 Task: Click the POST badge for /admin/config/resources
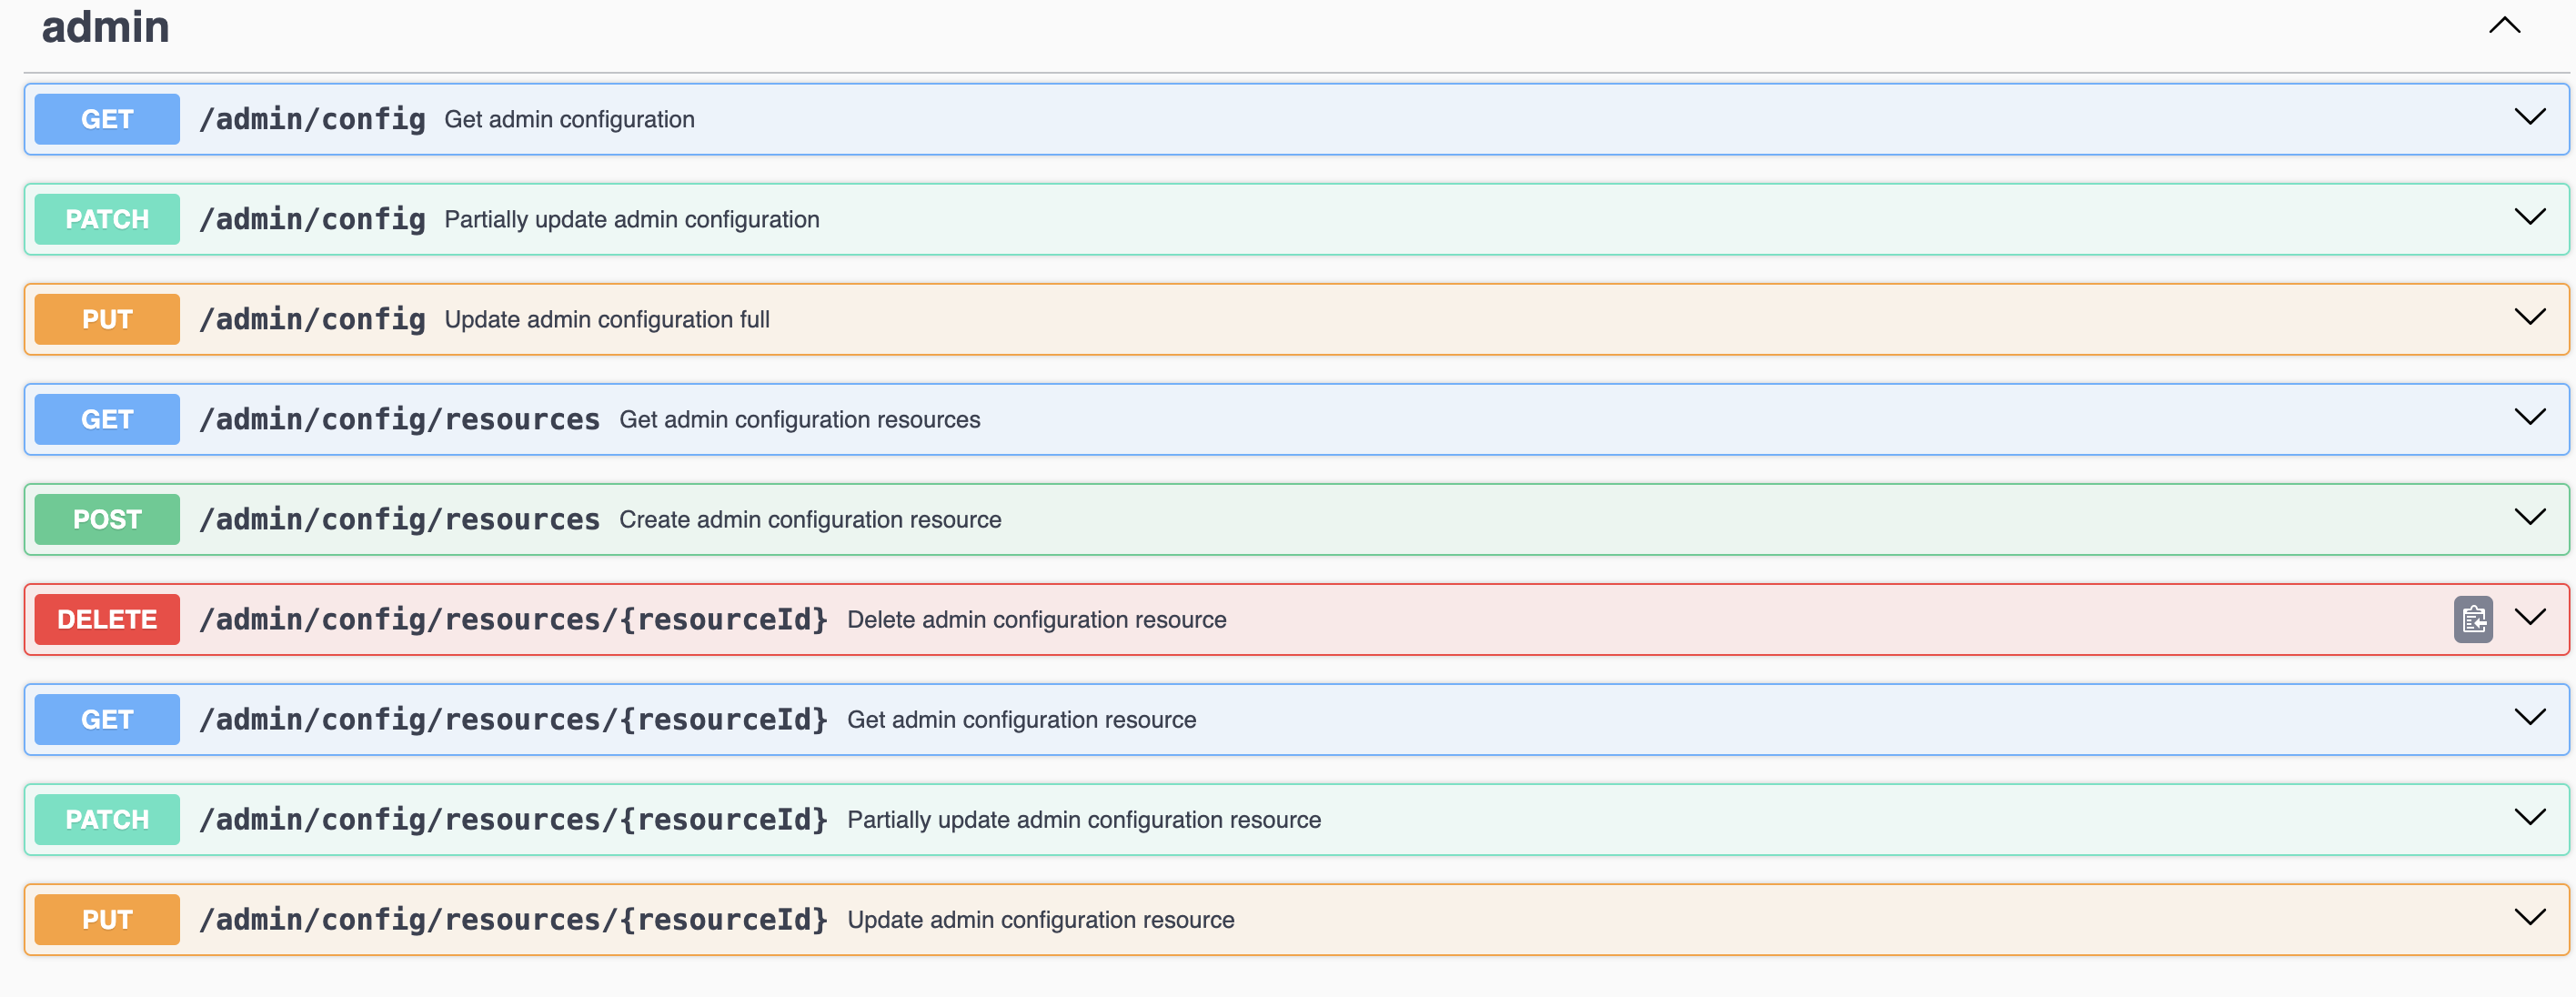tap(107, 519)
